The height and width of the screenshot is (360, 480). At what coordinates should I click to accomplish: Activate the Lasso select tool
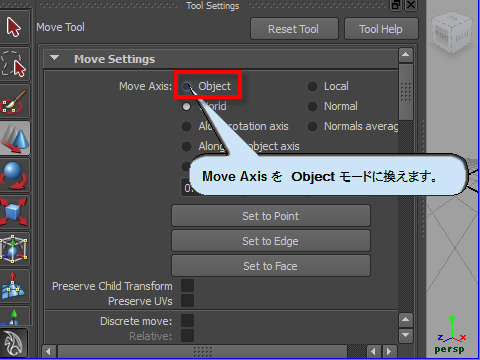[x=14, y=64]
